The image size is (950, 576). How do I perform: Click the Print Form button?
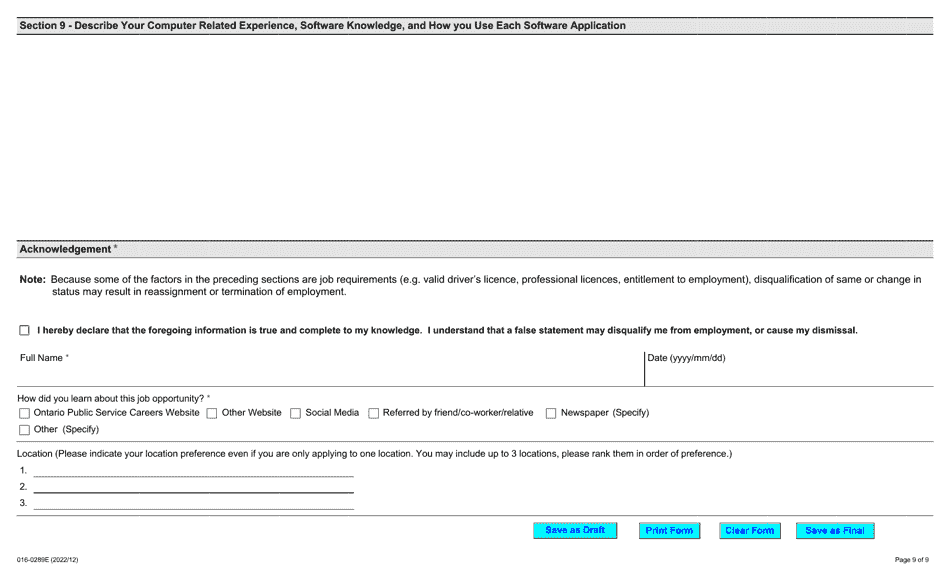pyautogui.click(x=669, y=530)
